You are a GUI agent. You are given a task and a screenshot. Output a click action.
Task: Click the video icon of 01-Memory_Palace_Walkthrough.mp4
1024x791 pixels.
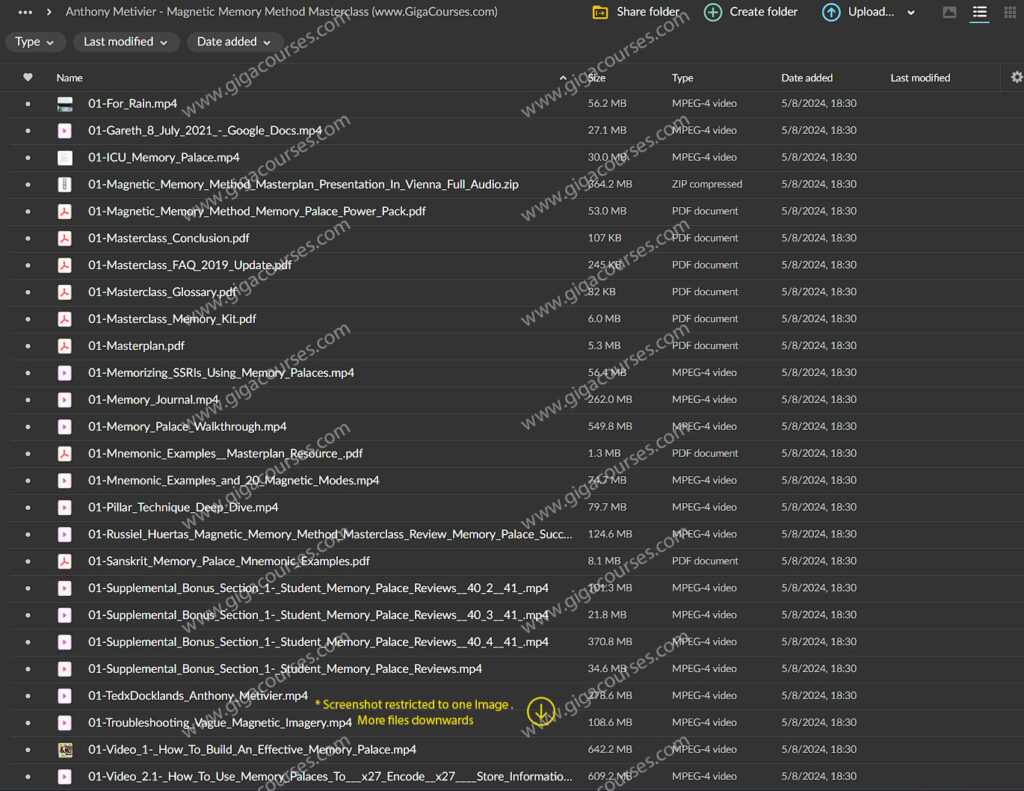pos(65,427)
